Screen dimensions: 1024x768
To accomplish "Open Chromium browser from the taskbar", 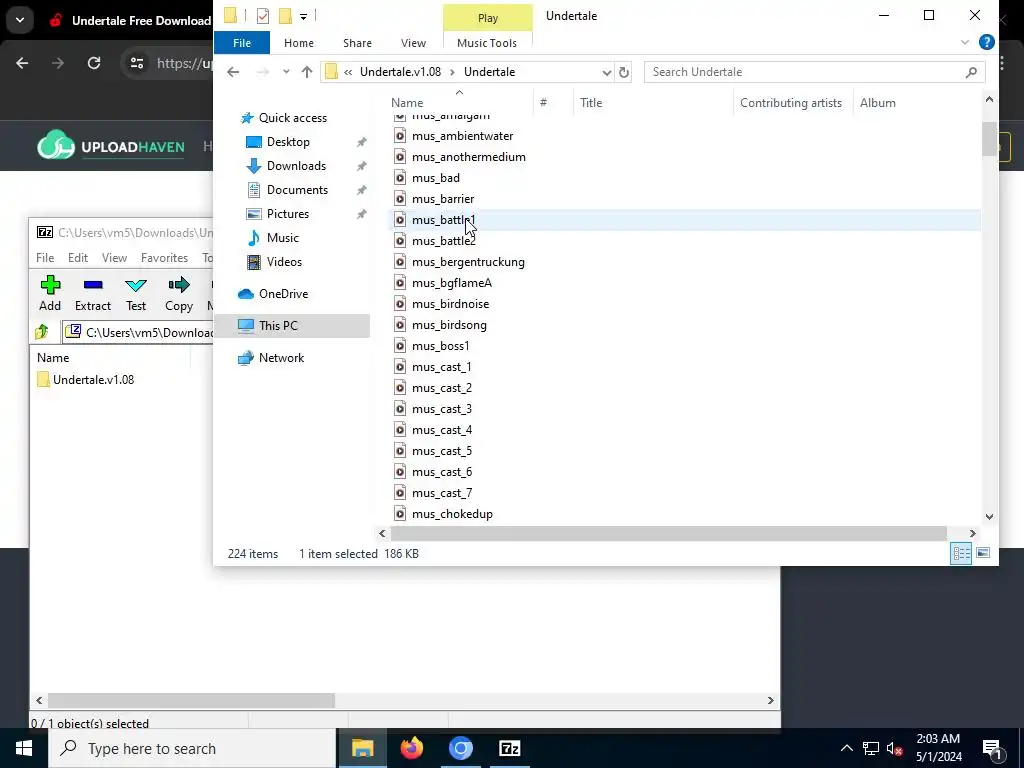I will click(460, 748).
